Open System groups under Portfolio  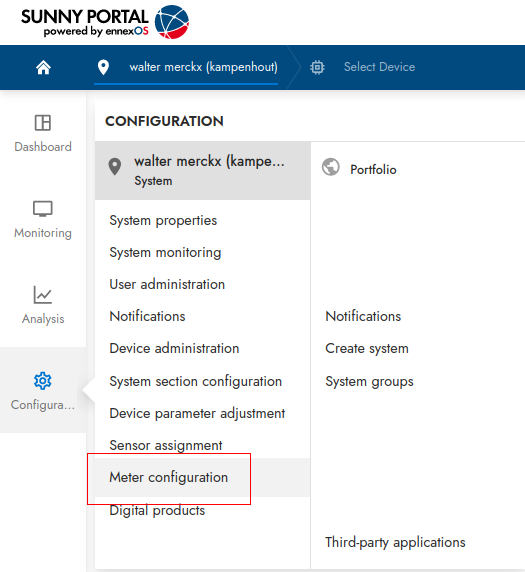369,382
